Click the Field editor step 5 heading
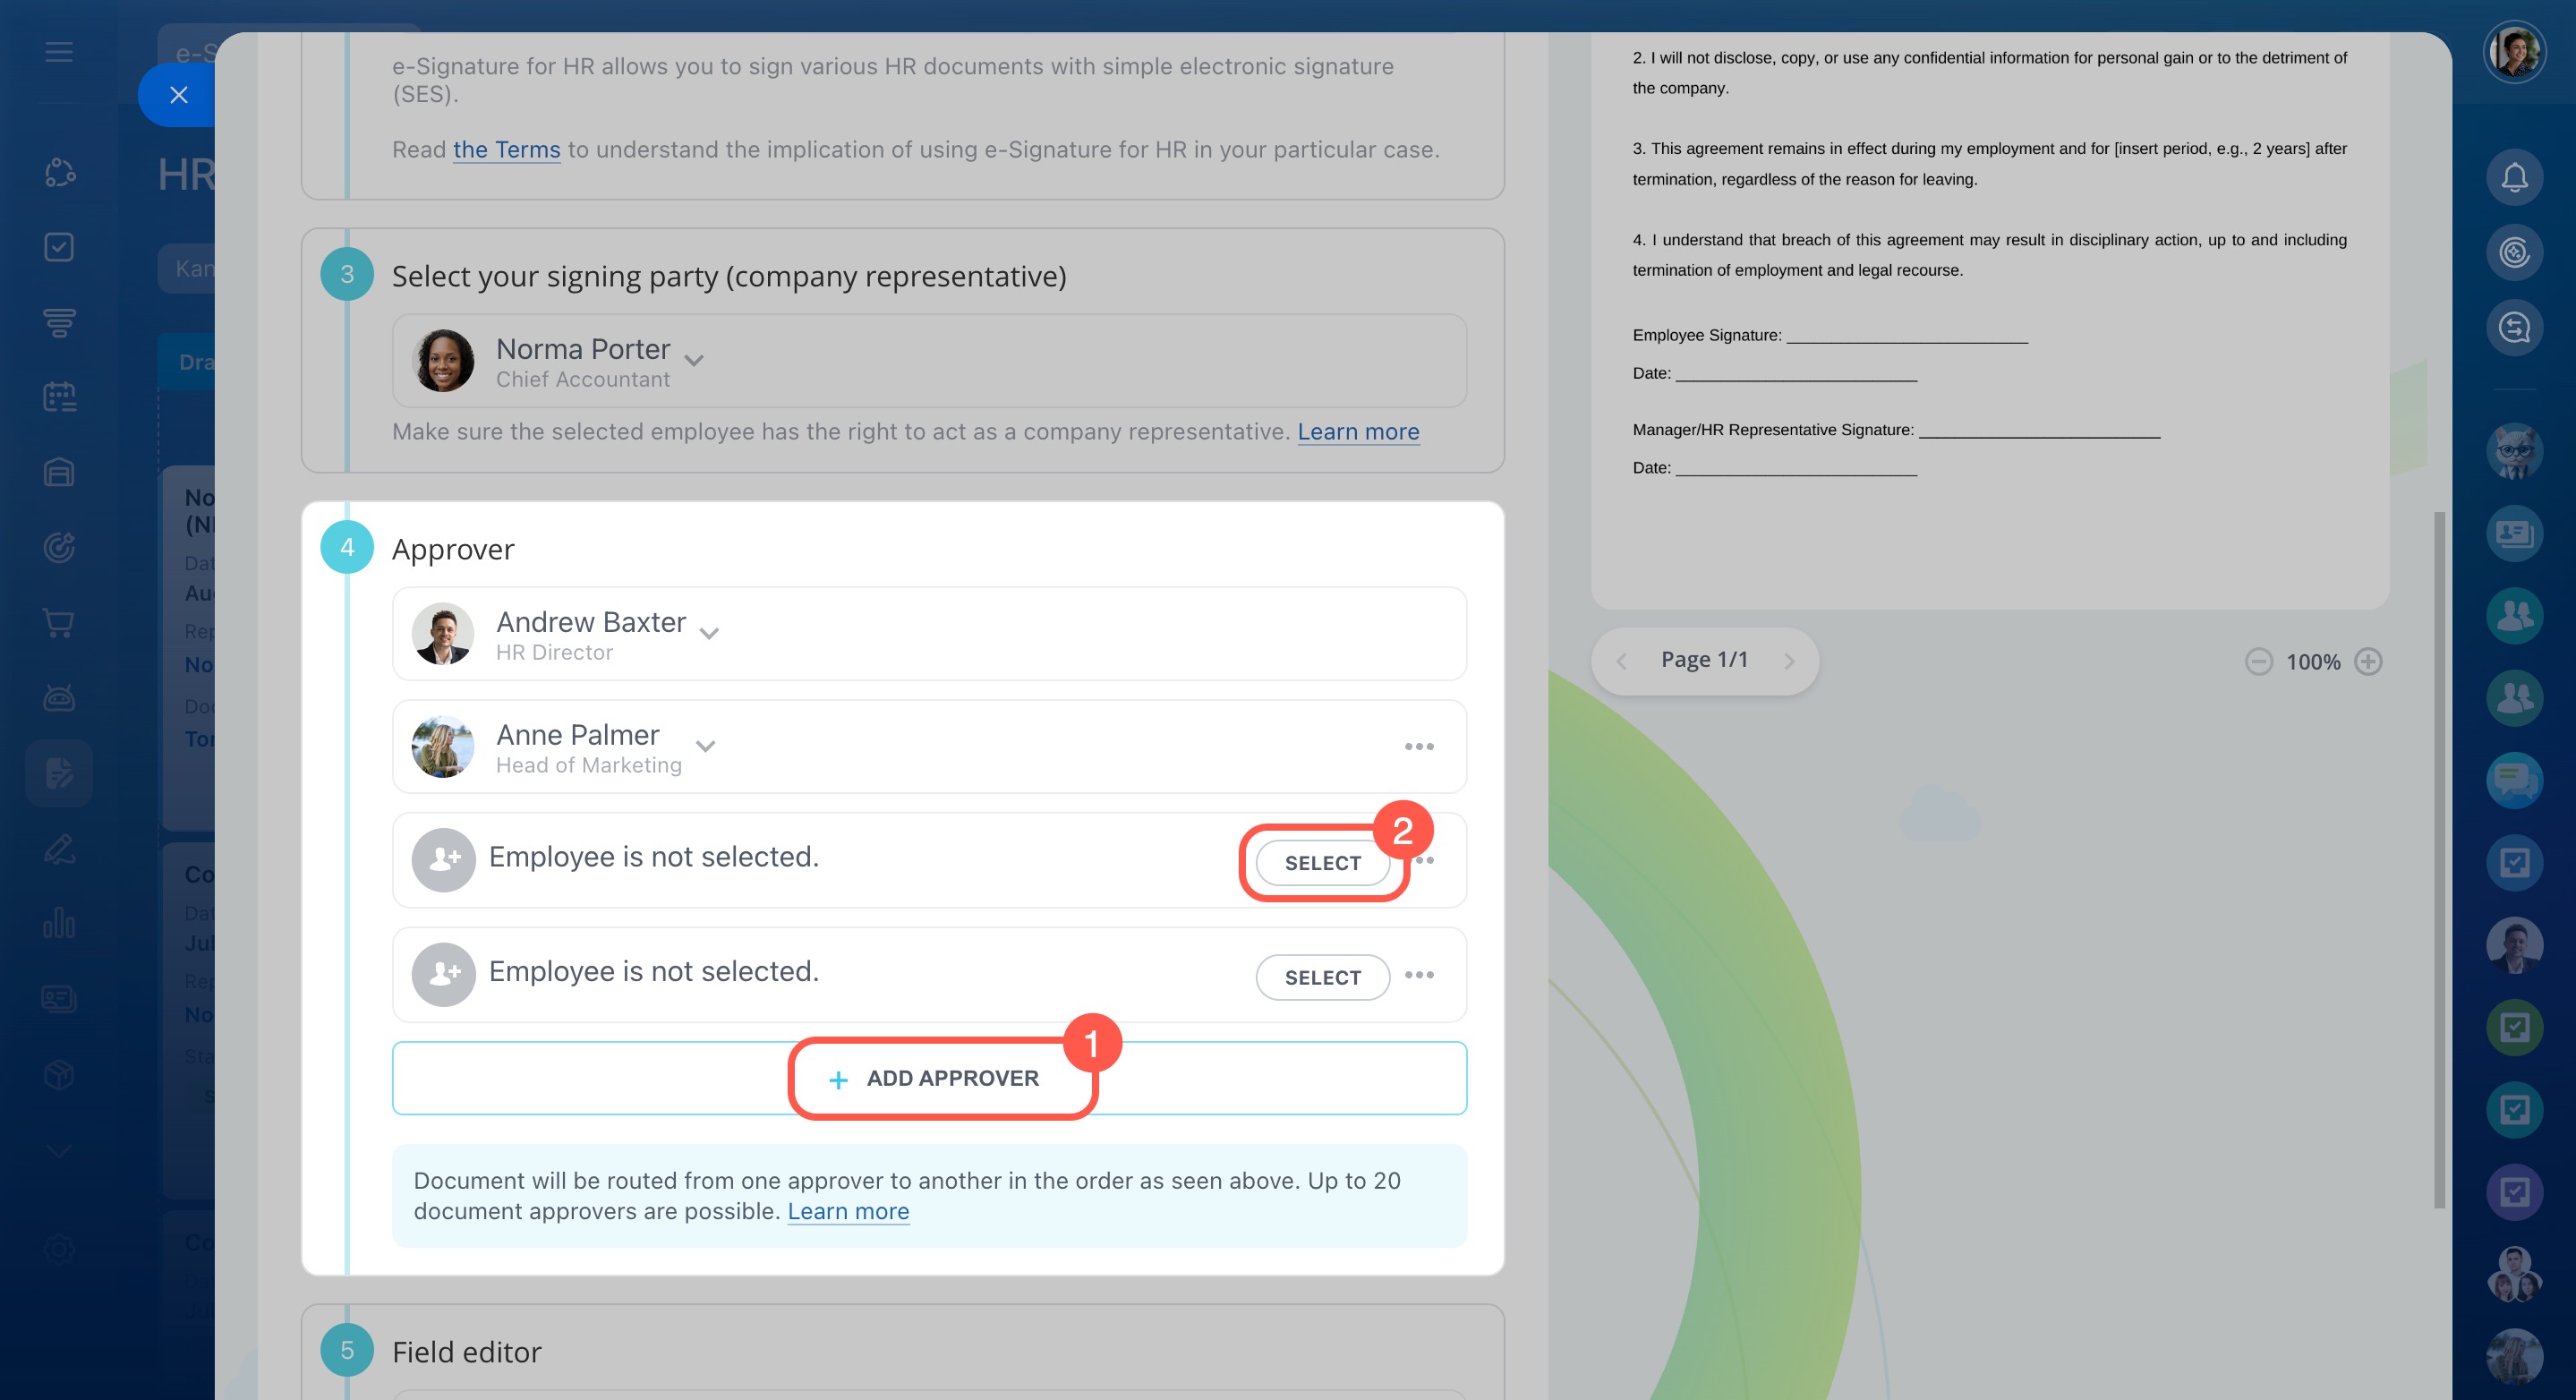 tap(466, 1352)
